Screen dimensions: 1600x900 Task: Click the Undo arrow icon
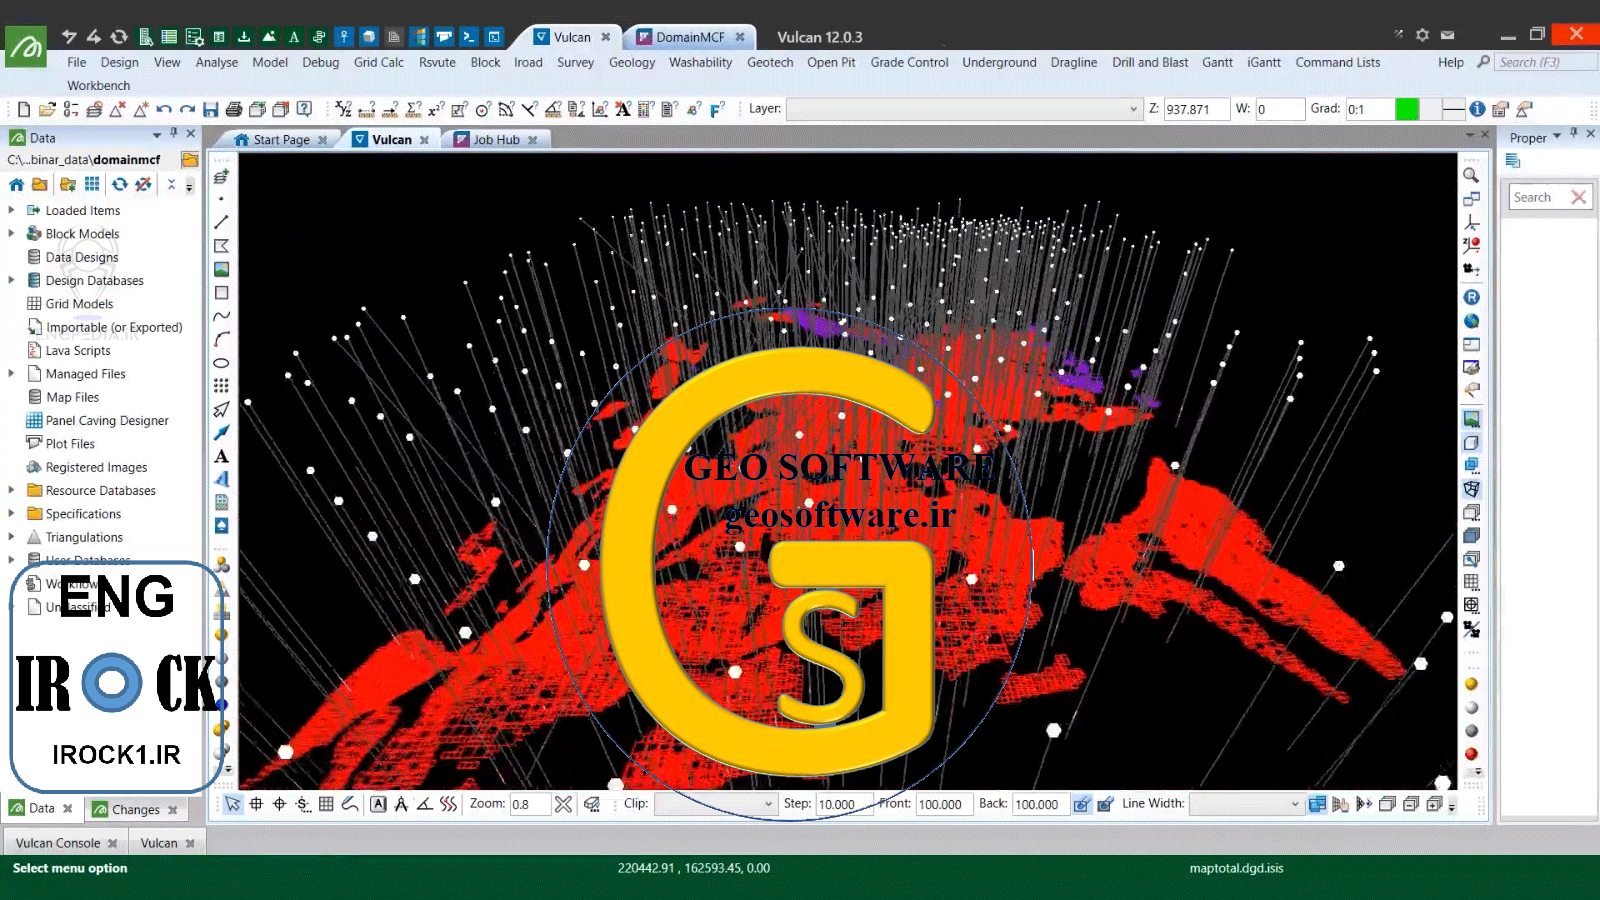tap(164, 109)
